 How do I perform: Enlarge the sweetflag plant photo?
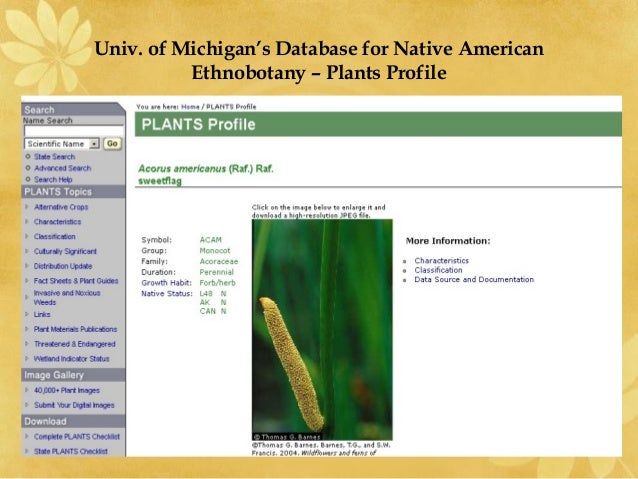click(x=322, y=330)
